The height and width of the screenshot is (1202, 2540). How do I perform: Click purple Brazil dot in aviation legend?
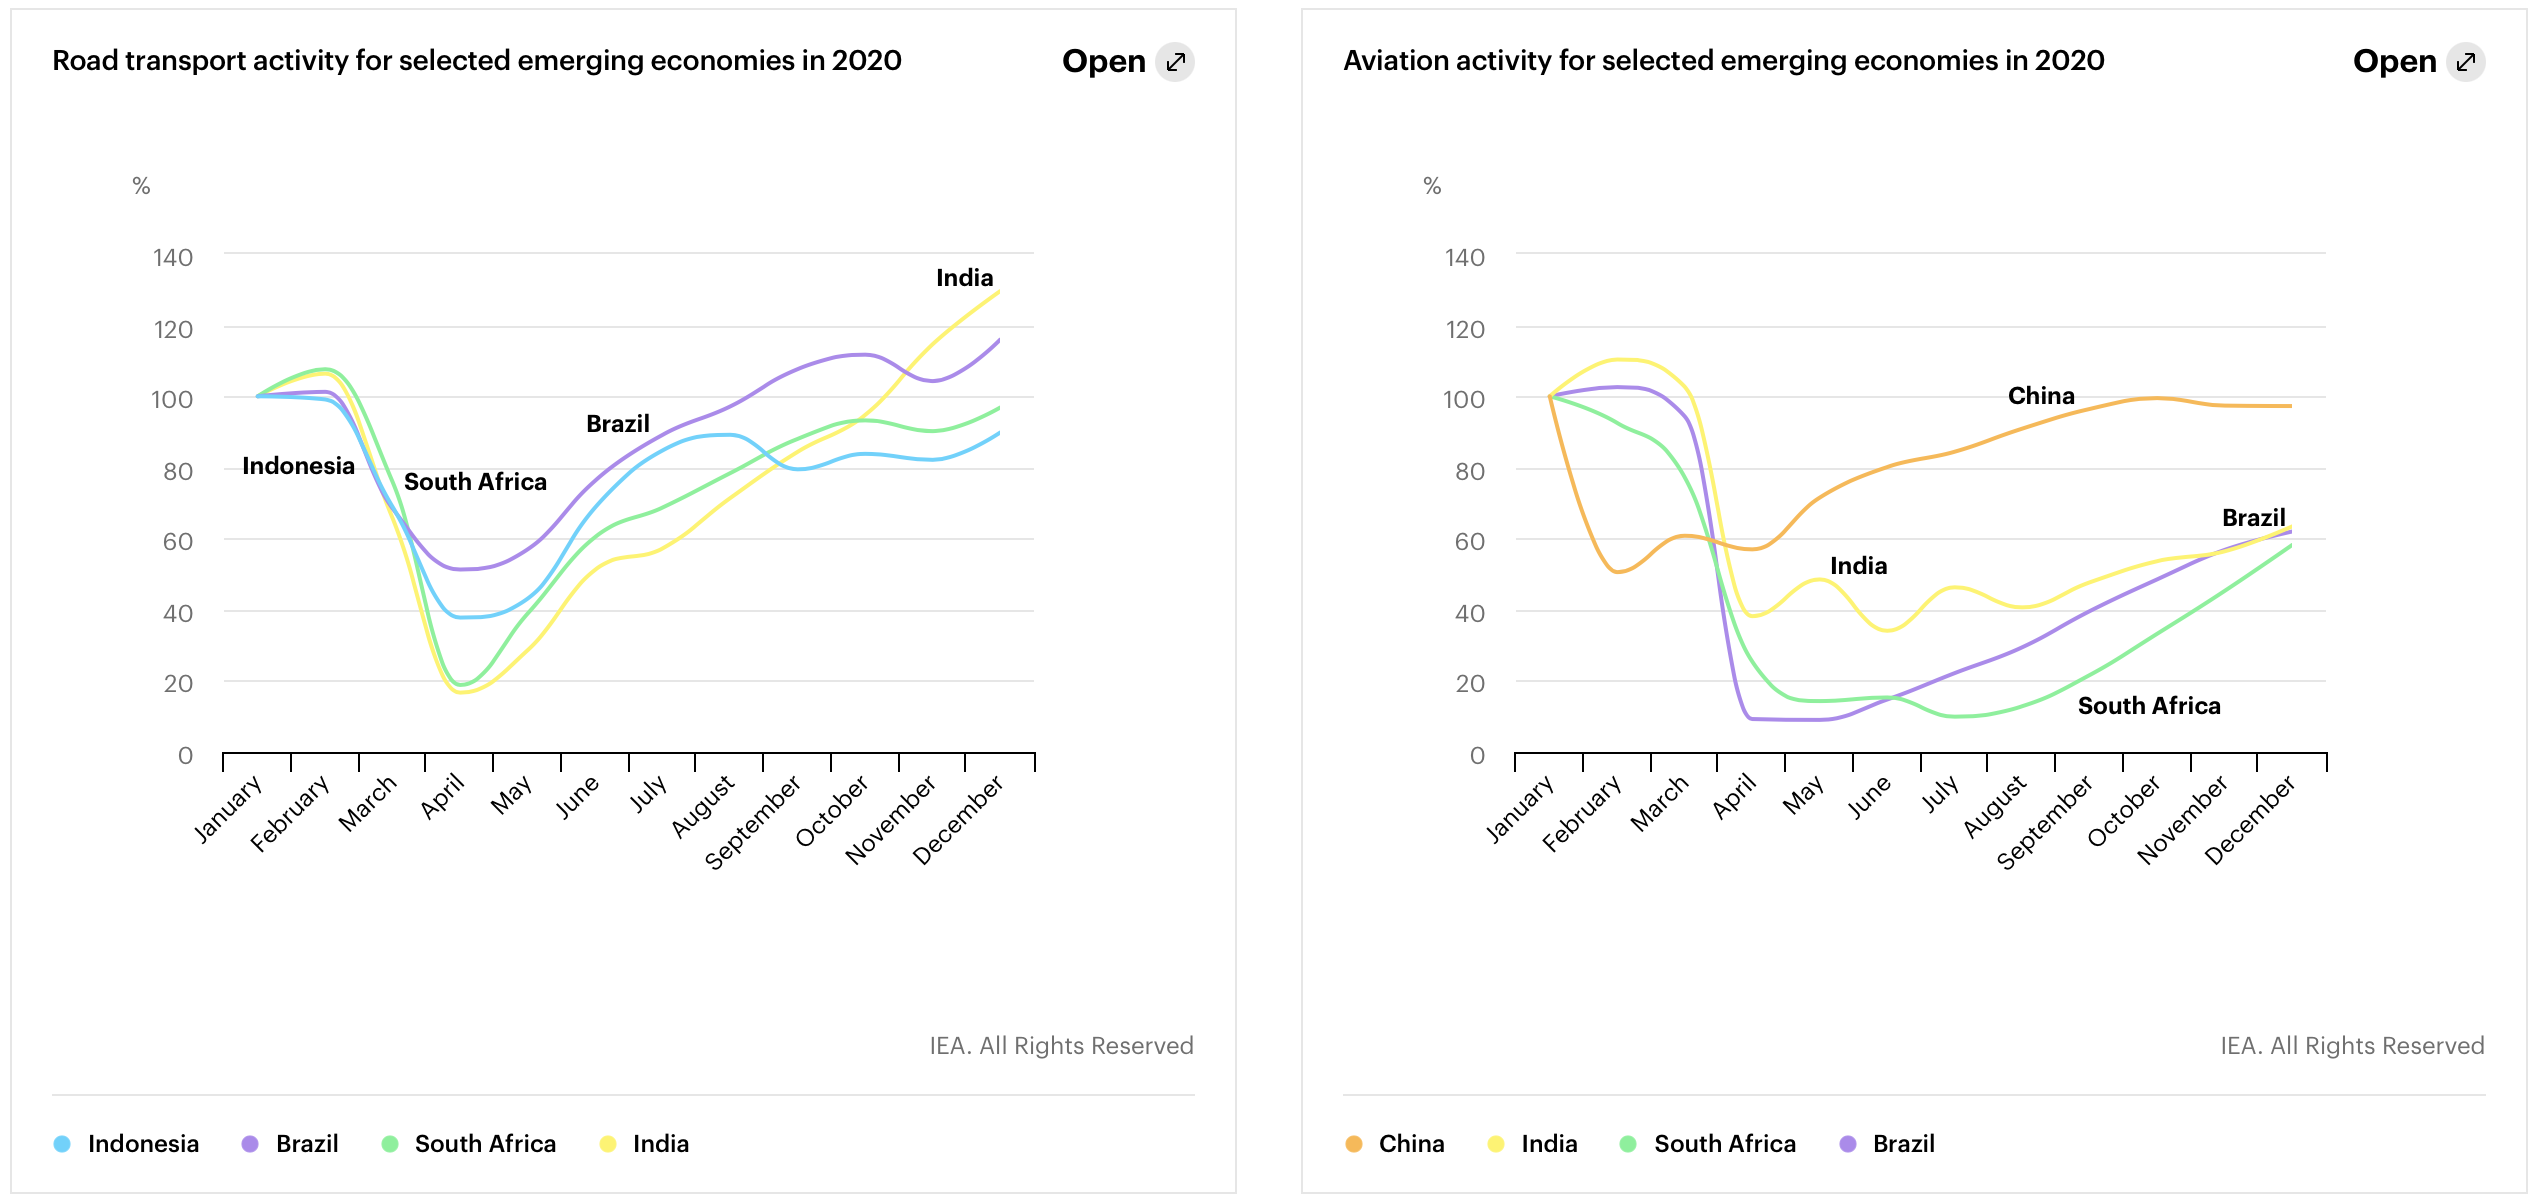tap(1848, 1144)
